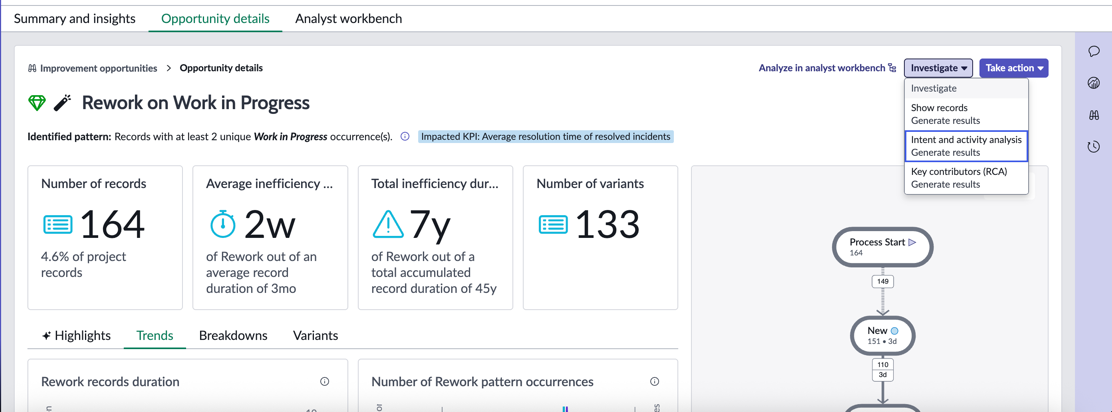Screen dimensions: 1112x412
Task: Click the green diamond icon by title
Action: (x=37, y=103)
